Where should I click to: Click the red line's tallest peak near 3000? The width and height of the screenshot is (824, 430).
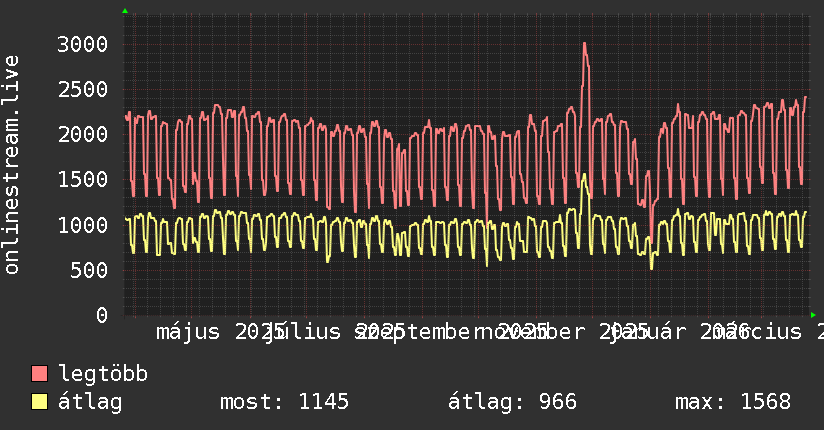click(584, 44)
